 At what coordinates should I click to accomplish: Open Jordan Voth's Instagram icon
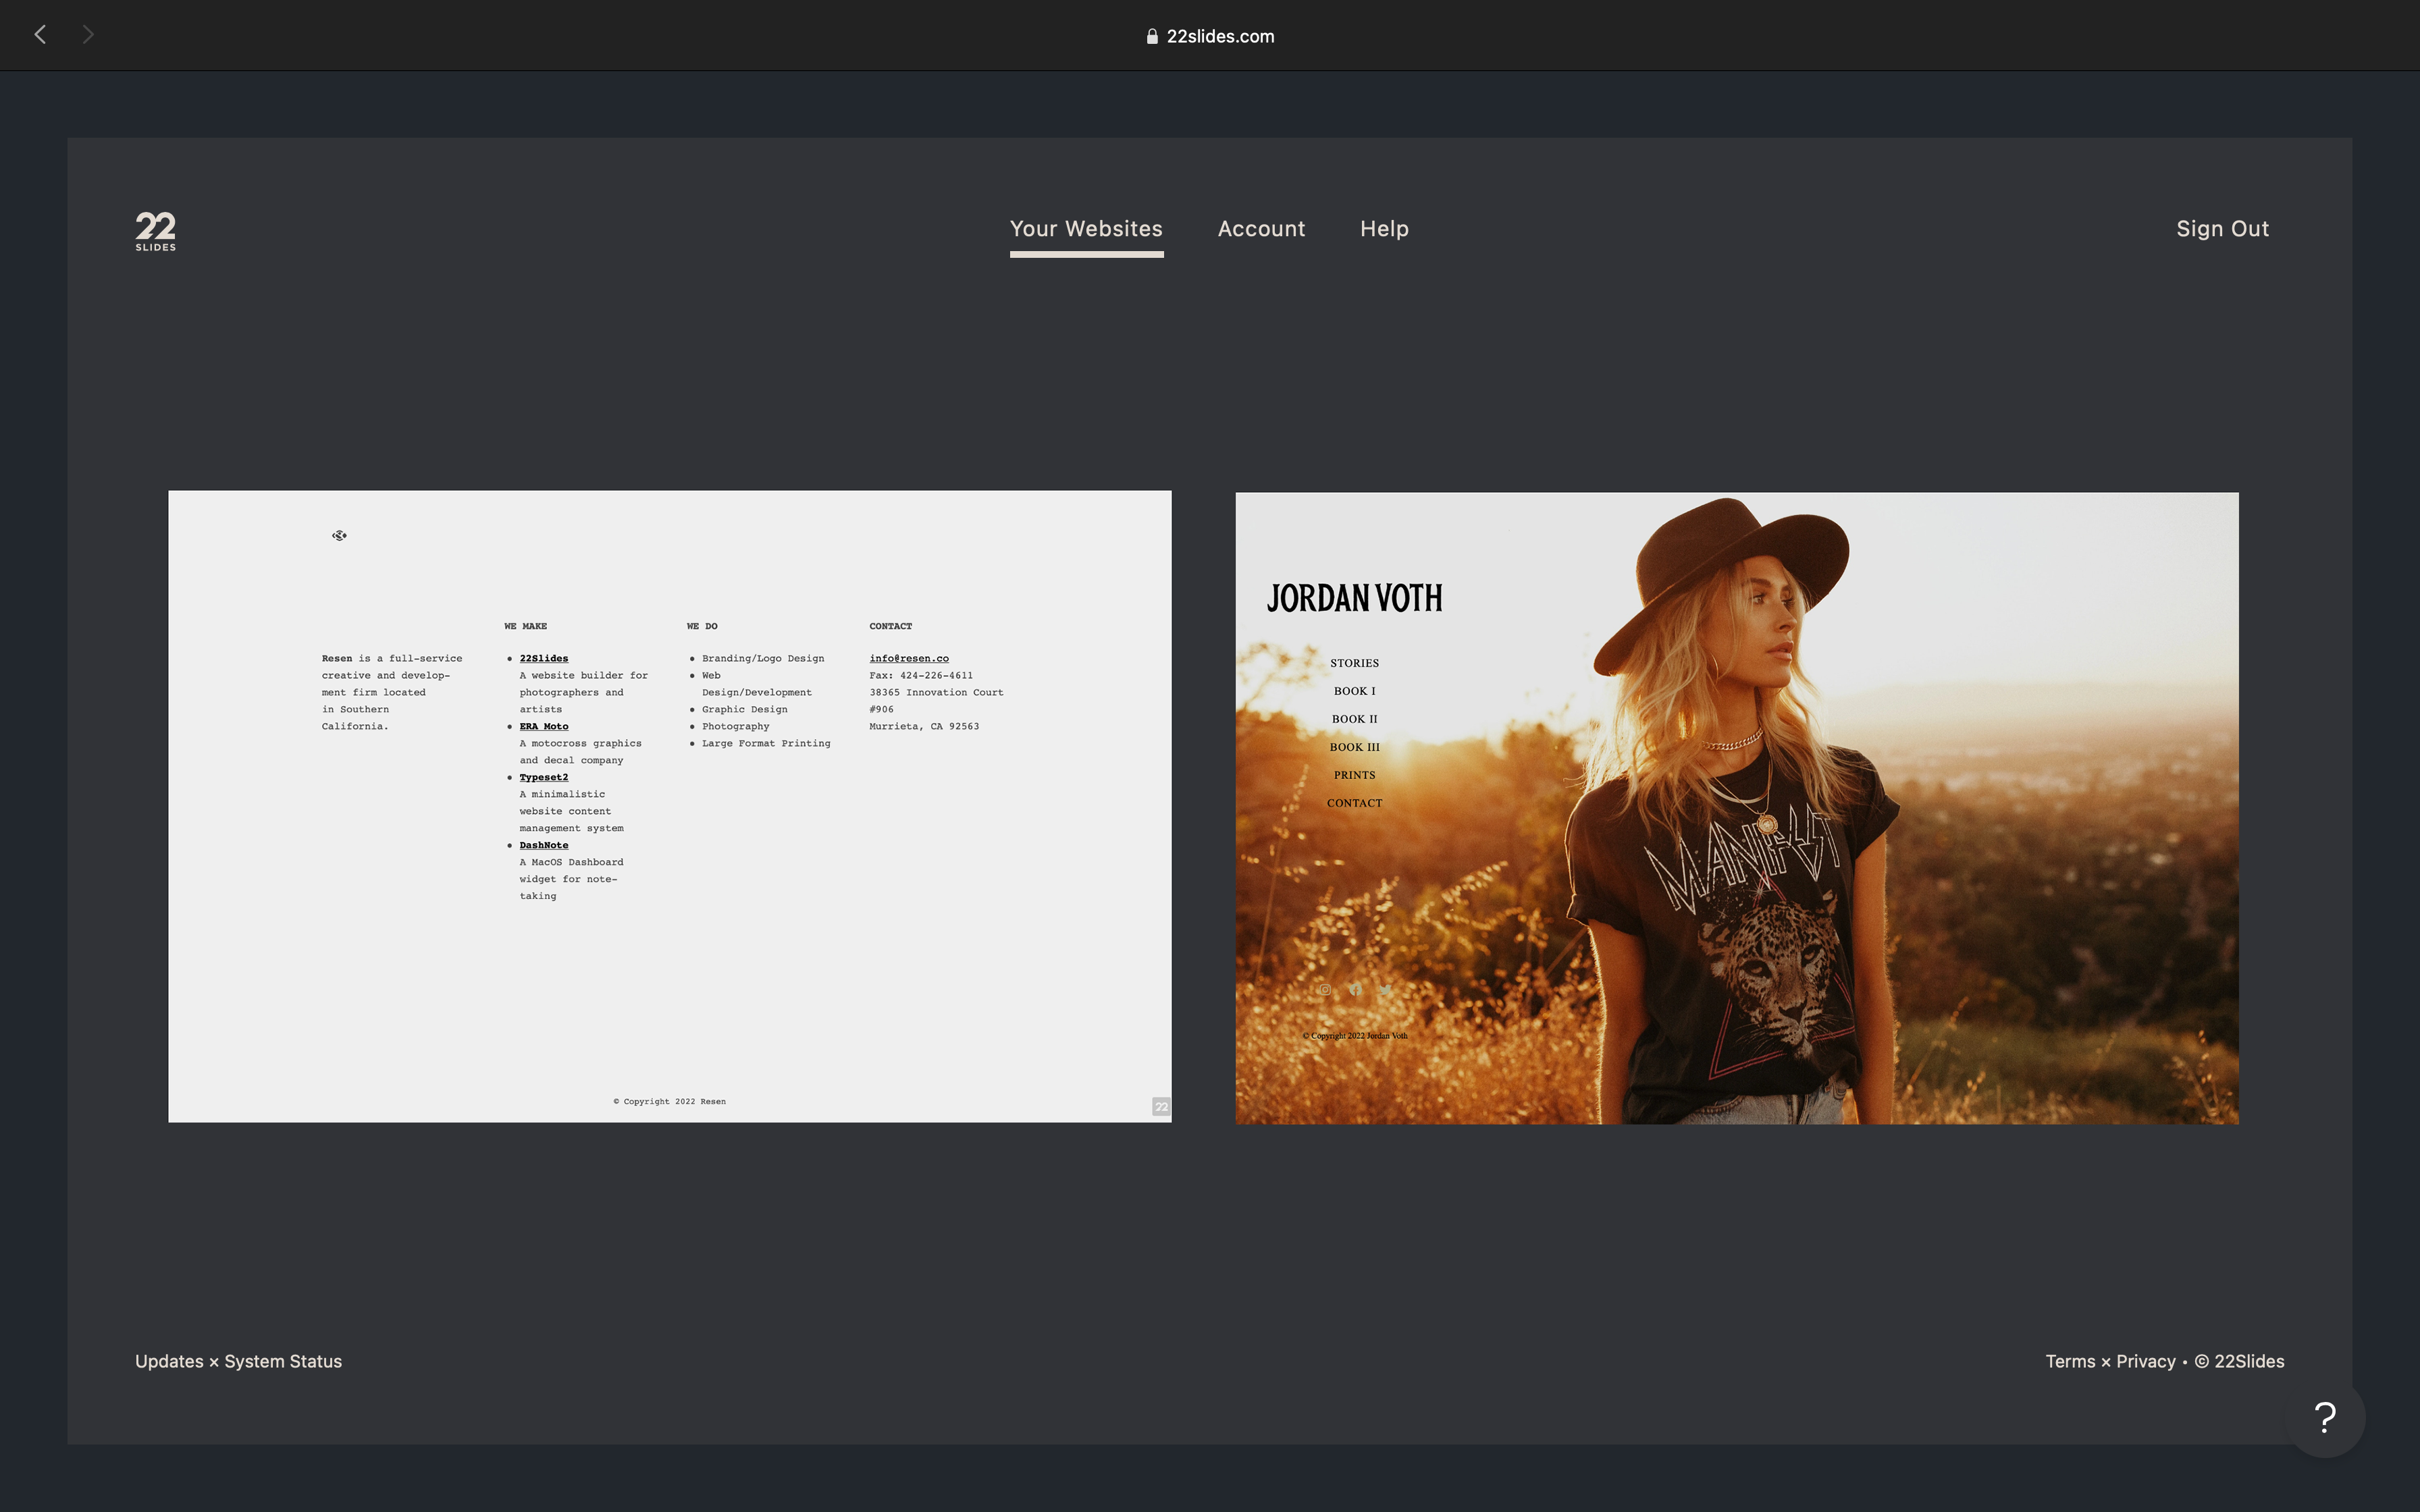[x=1325, y=990]
